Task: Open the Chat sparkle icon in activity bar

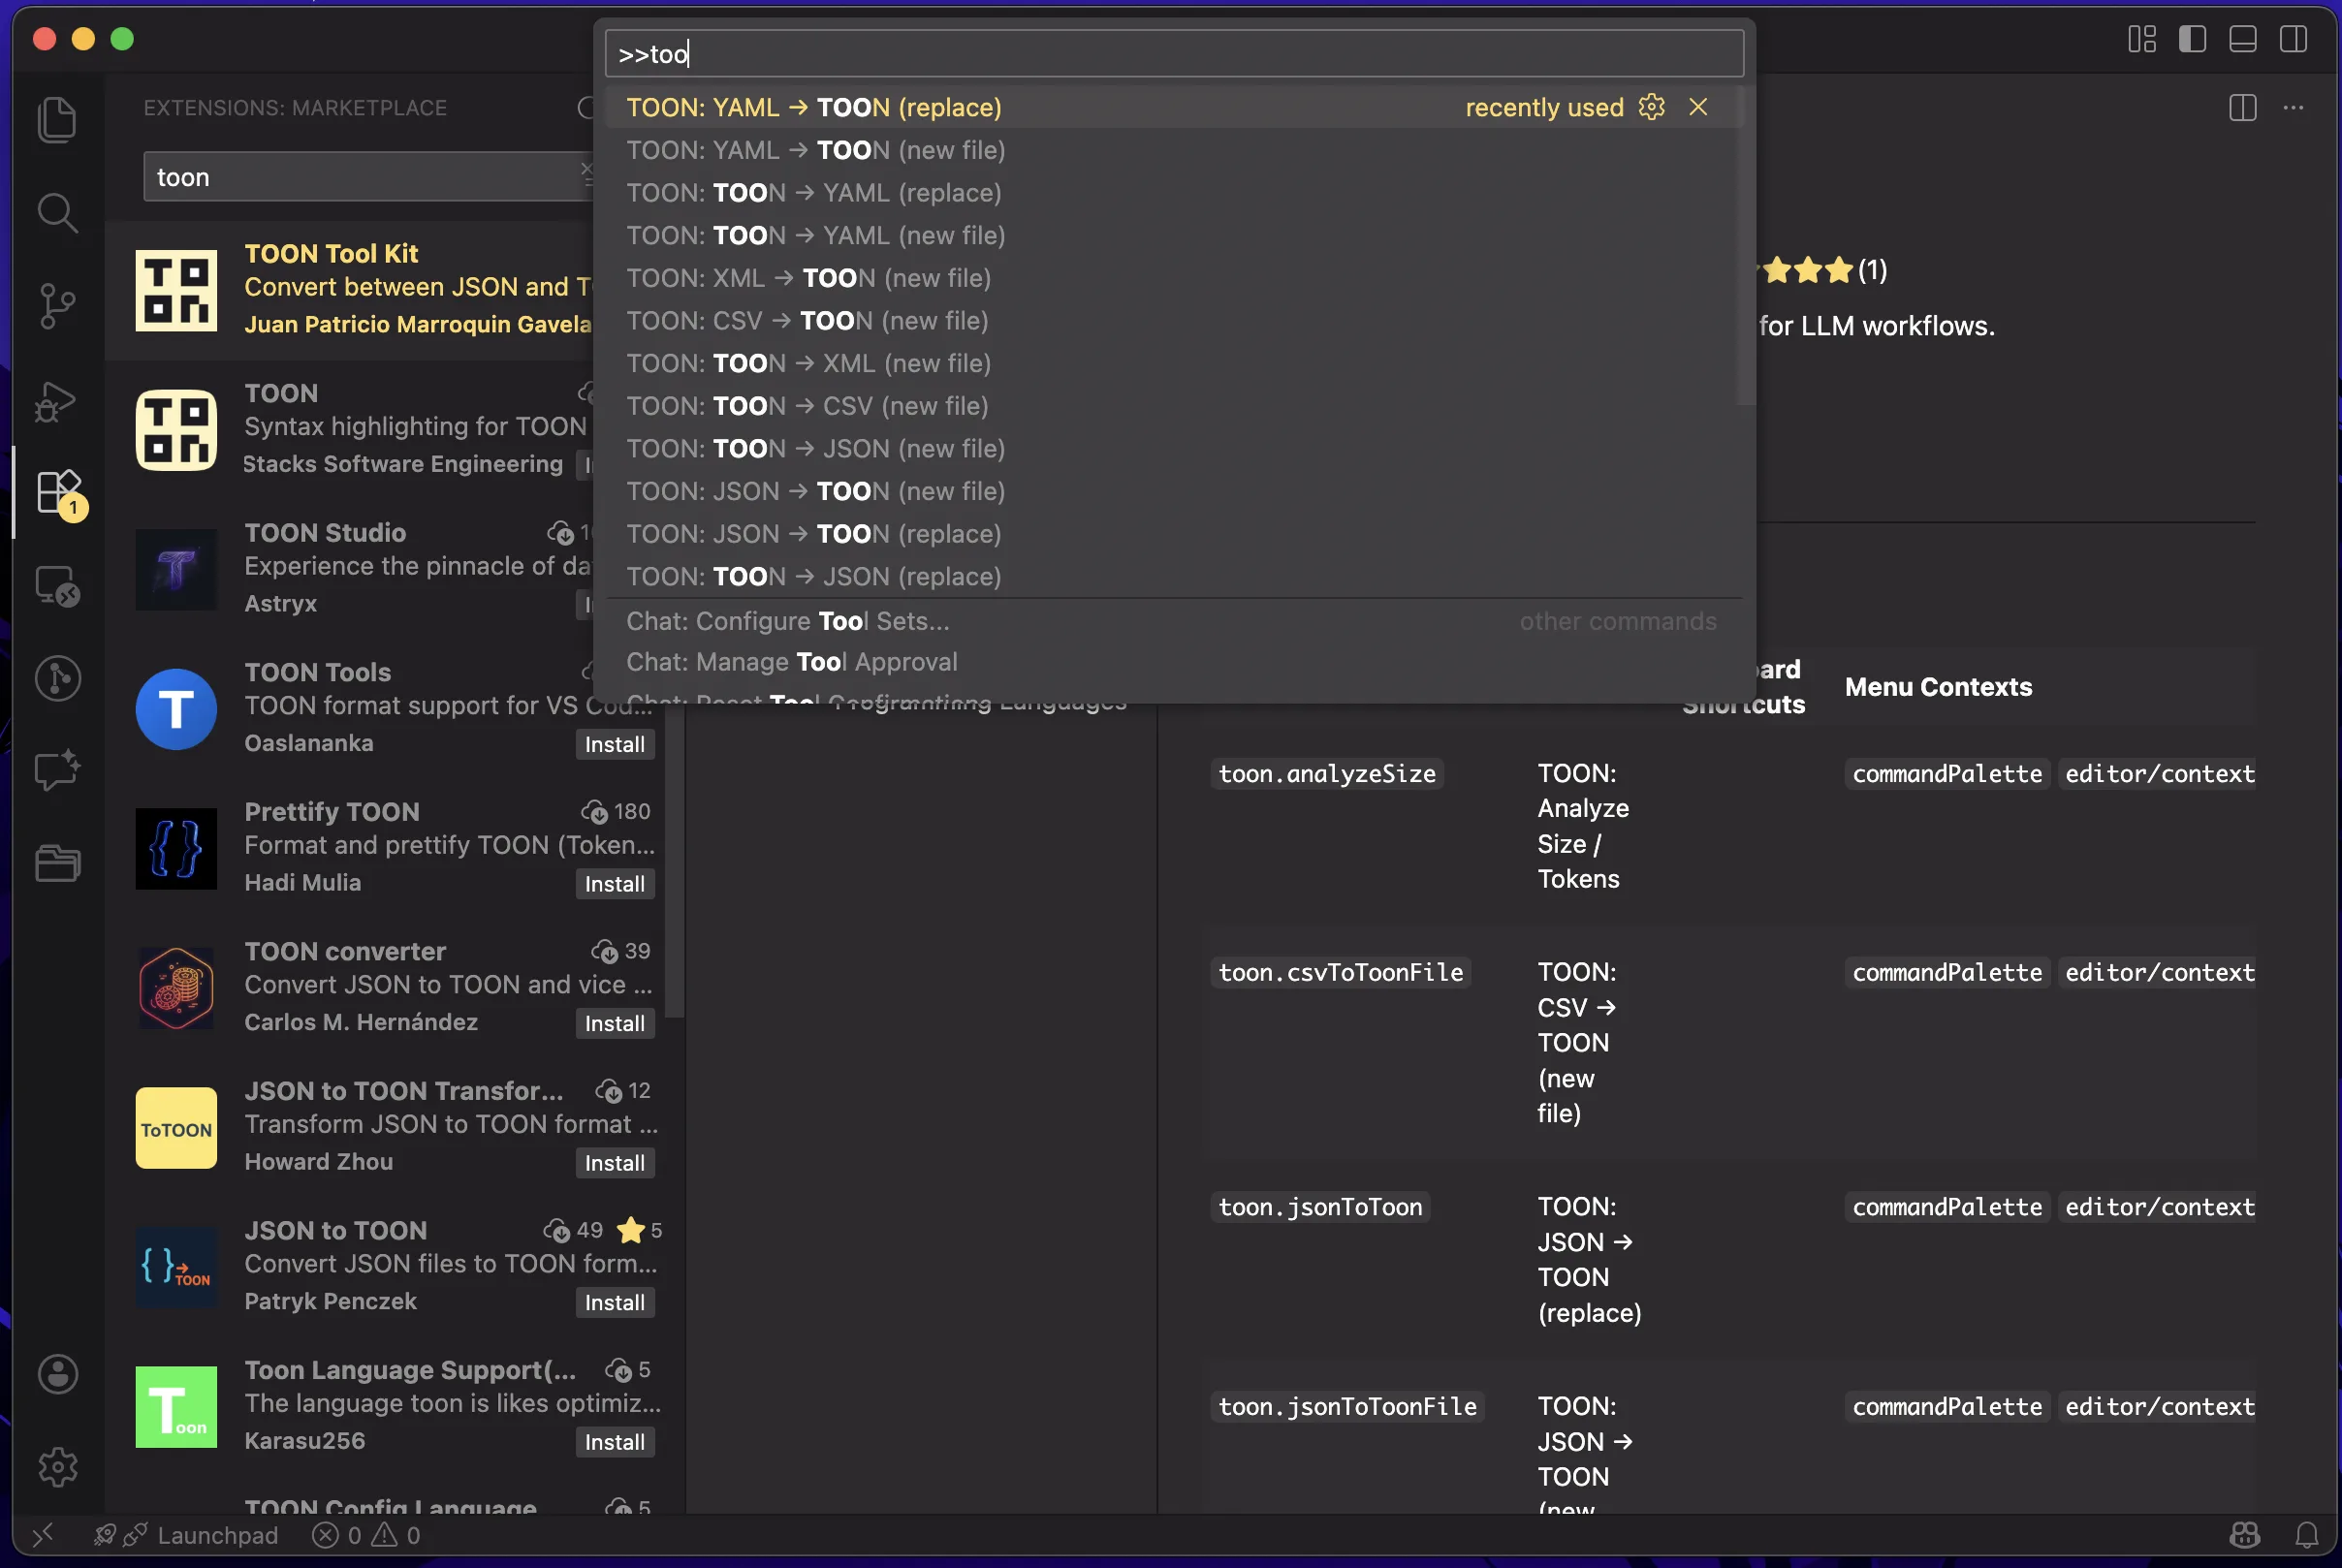Action: click(57, 771)
